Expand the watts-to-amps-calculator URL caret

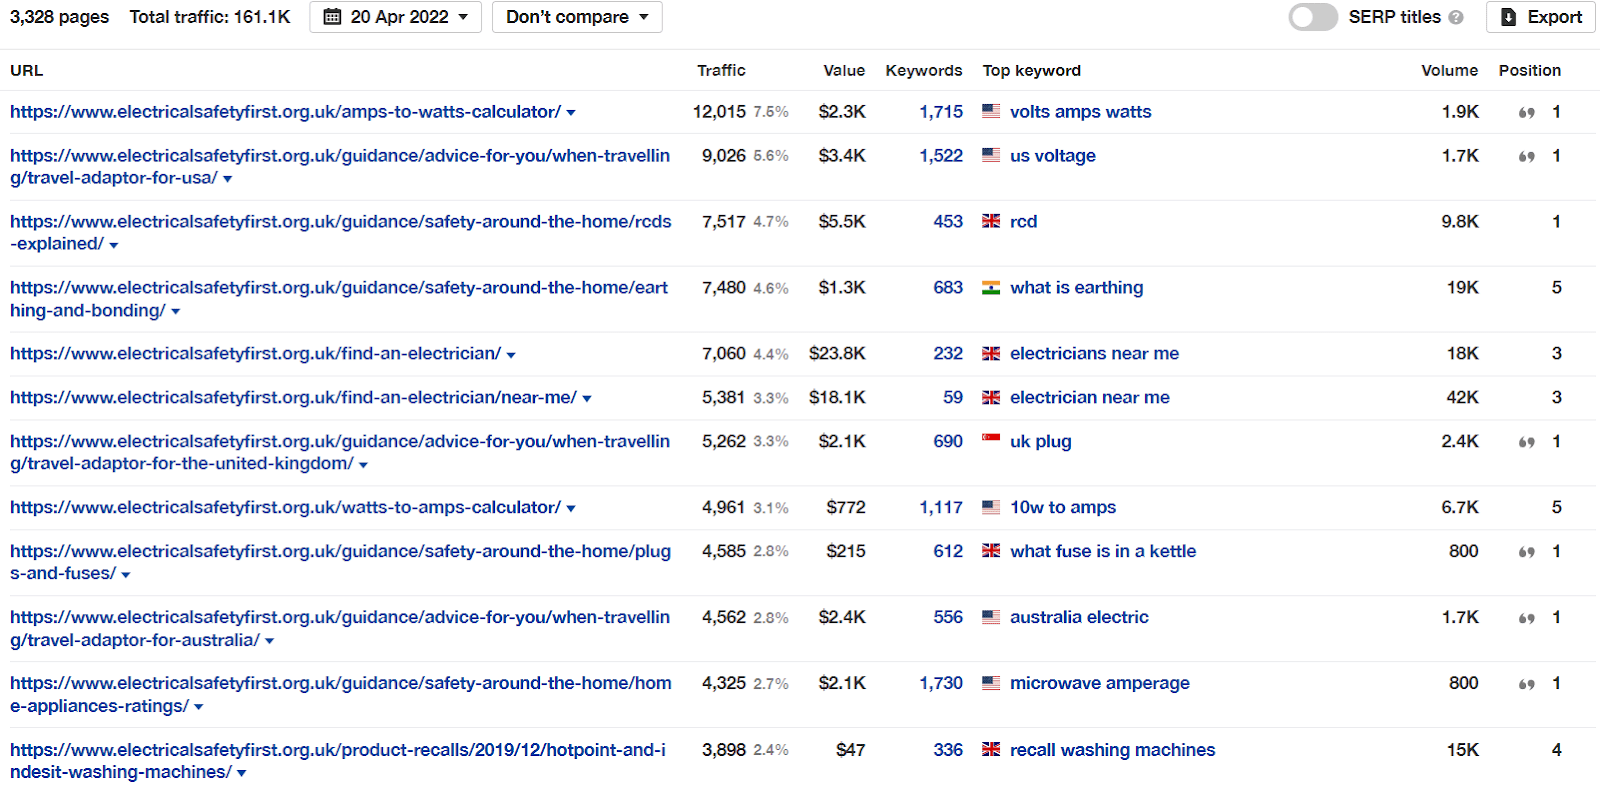click(571, 509)
